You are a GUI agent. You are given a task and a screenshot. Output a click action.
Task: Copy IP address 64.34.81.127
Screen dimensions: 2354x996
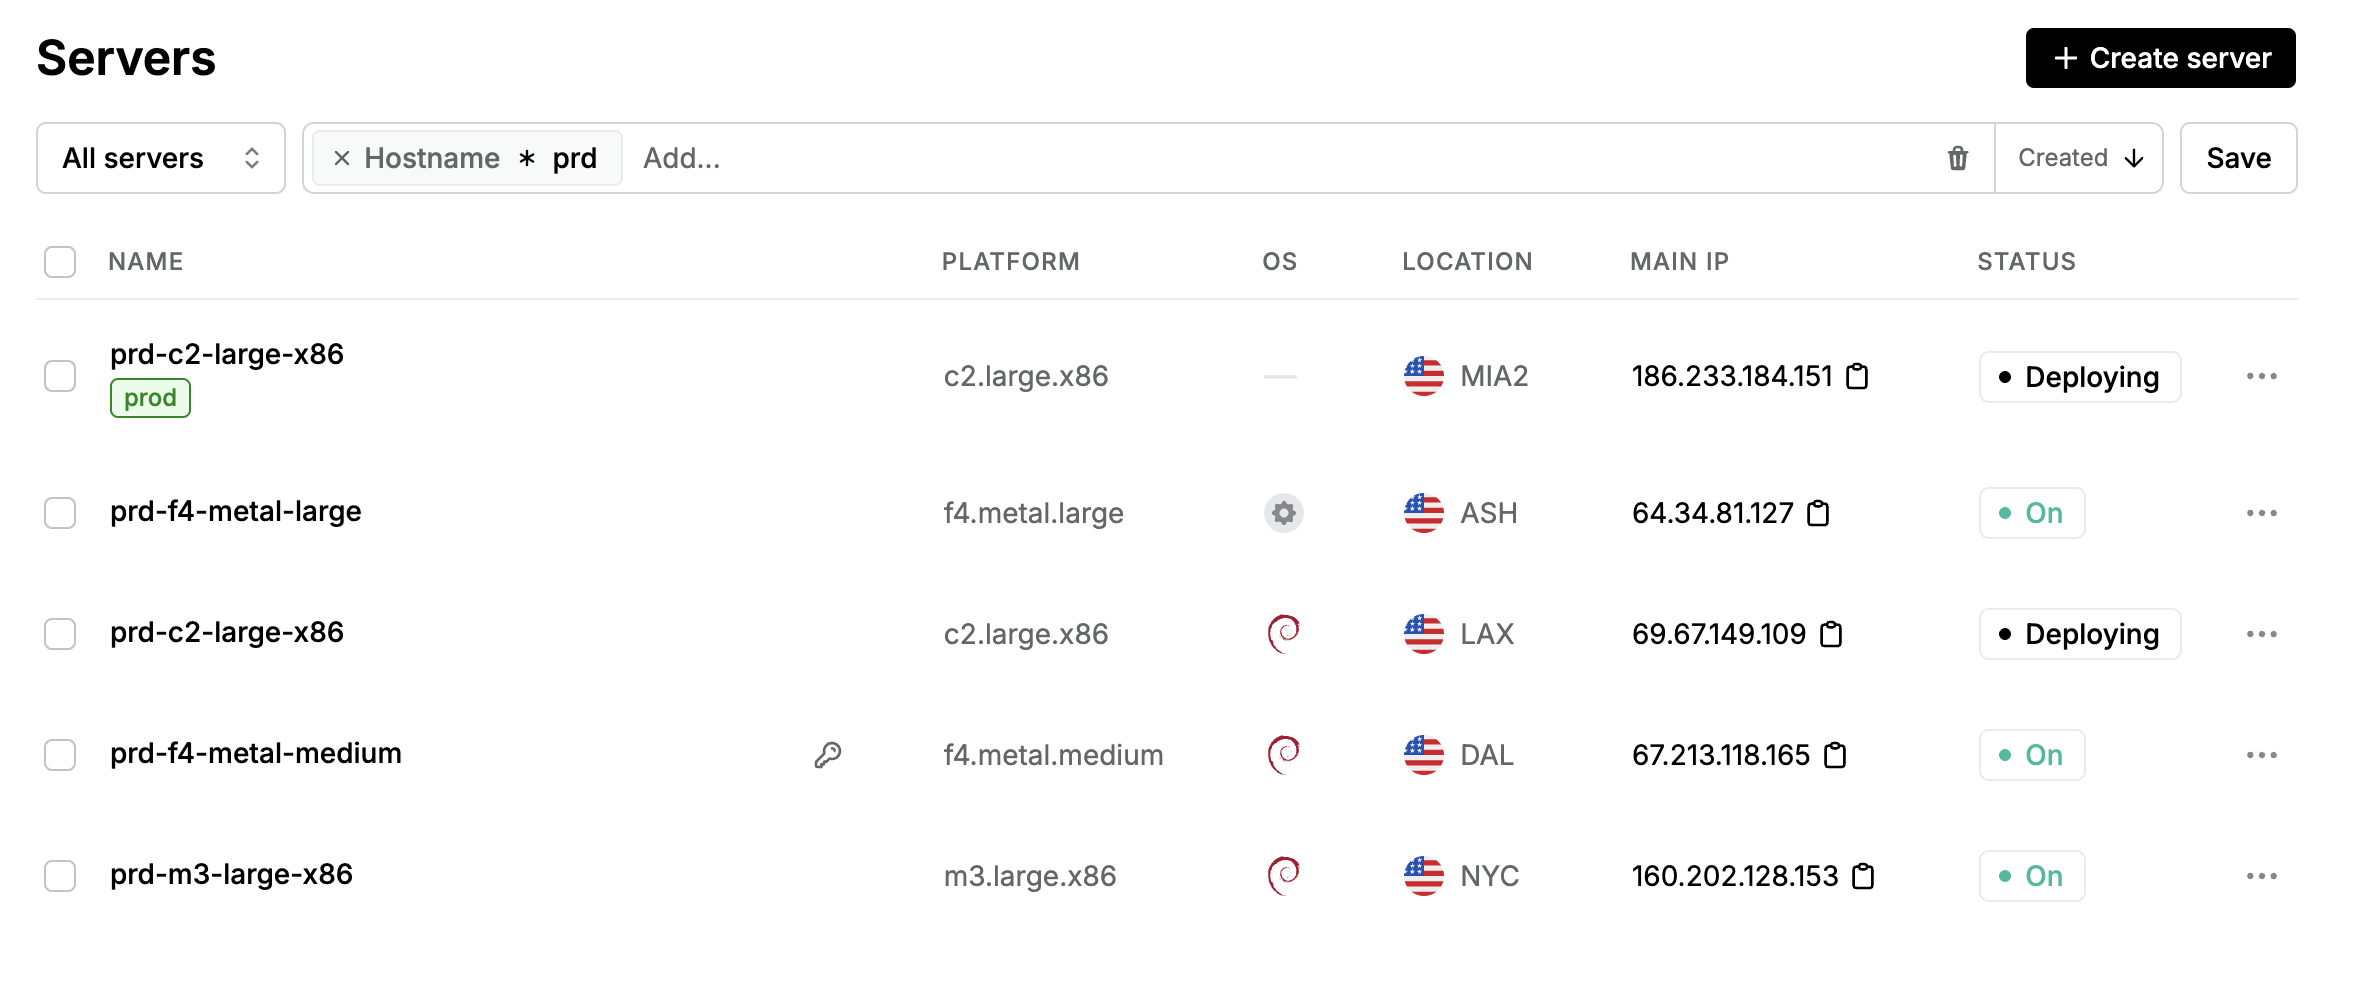click(1818, 513)
